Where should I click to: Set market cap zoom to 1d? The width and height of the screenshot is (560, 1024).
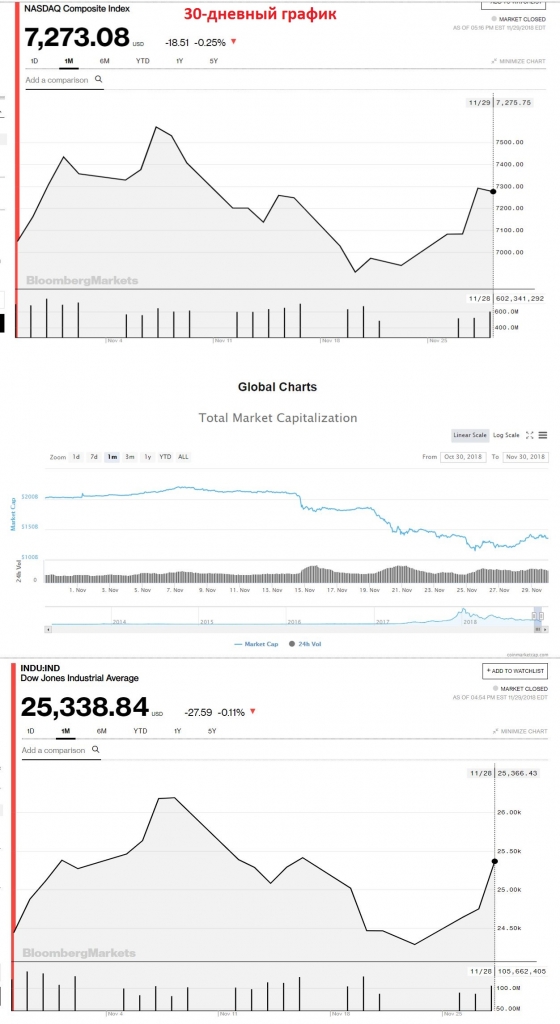[76, 457]
